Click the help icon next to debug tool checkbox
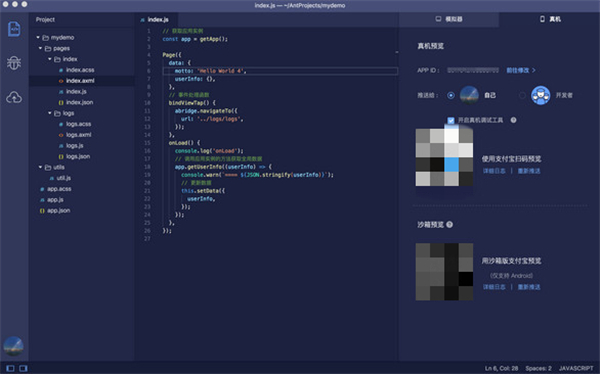 tap(514, 120)
